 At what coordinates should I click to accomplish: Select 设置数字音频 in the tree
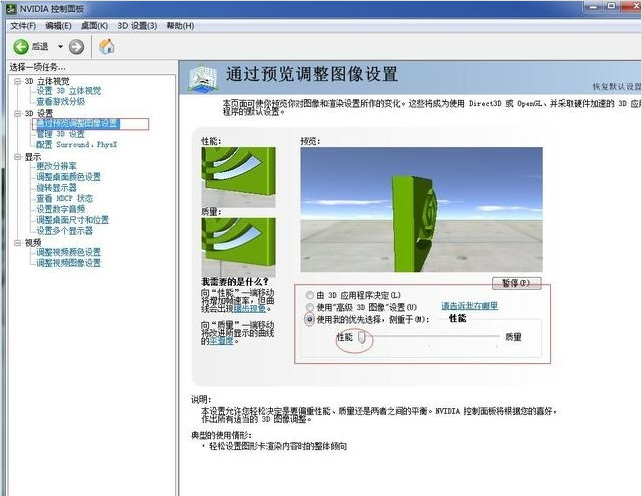point(61,209)
